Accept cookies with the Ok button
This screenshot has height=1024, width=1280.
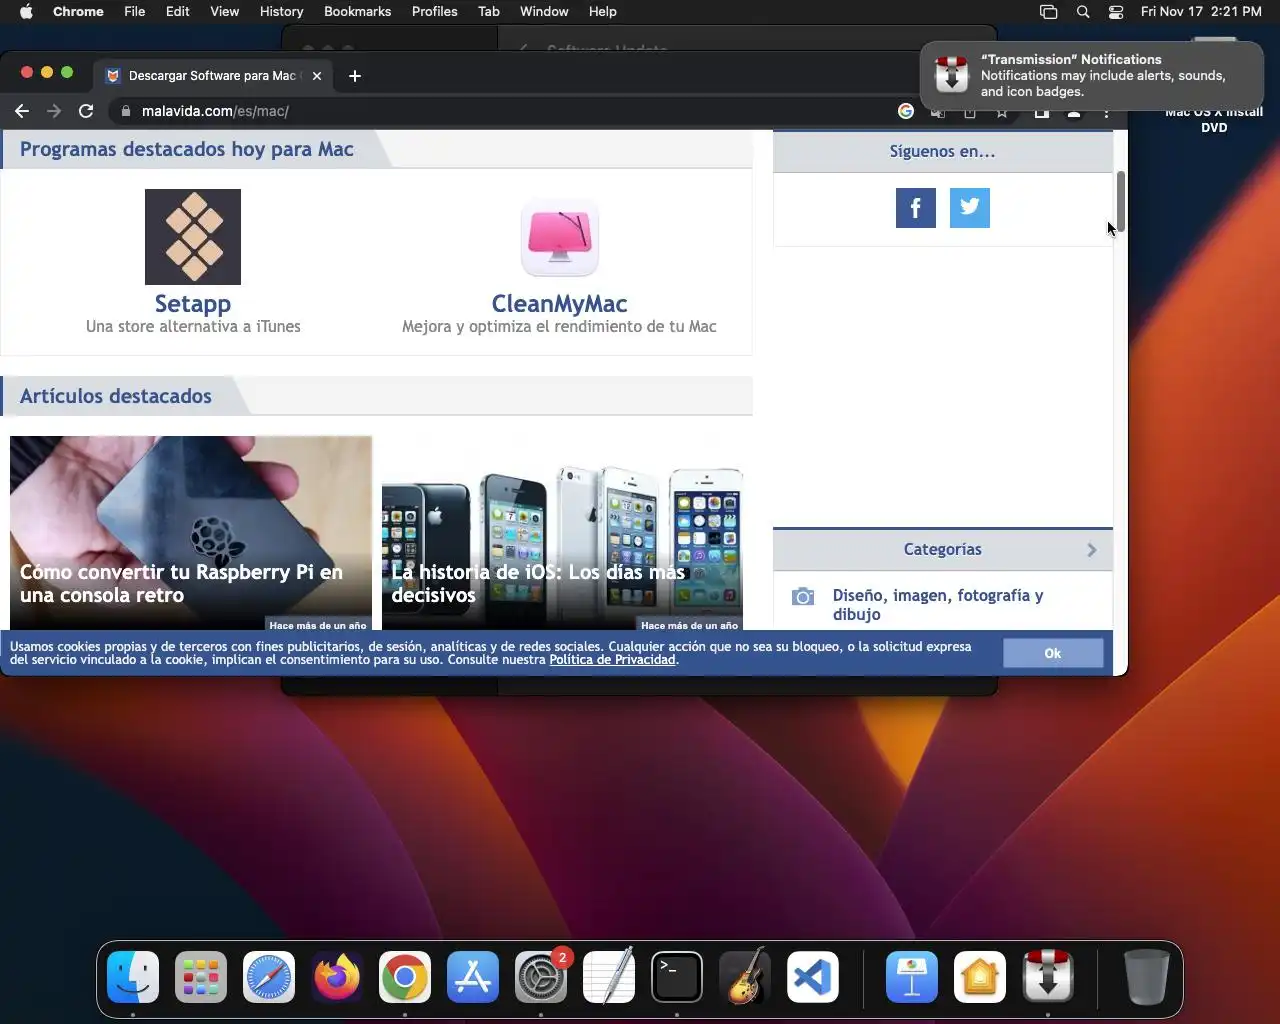point(1053,653)
